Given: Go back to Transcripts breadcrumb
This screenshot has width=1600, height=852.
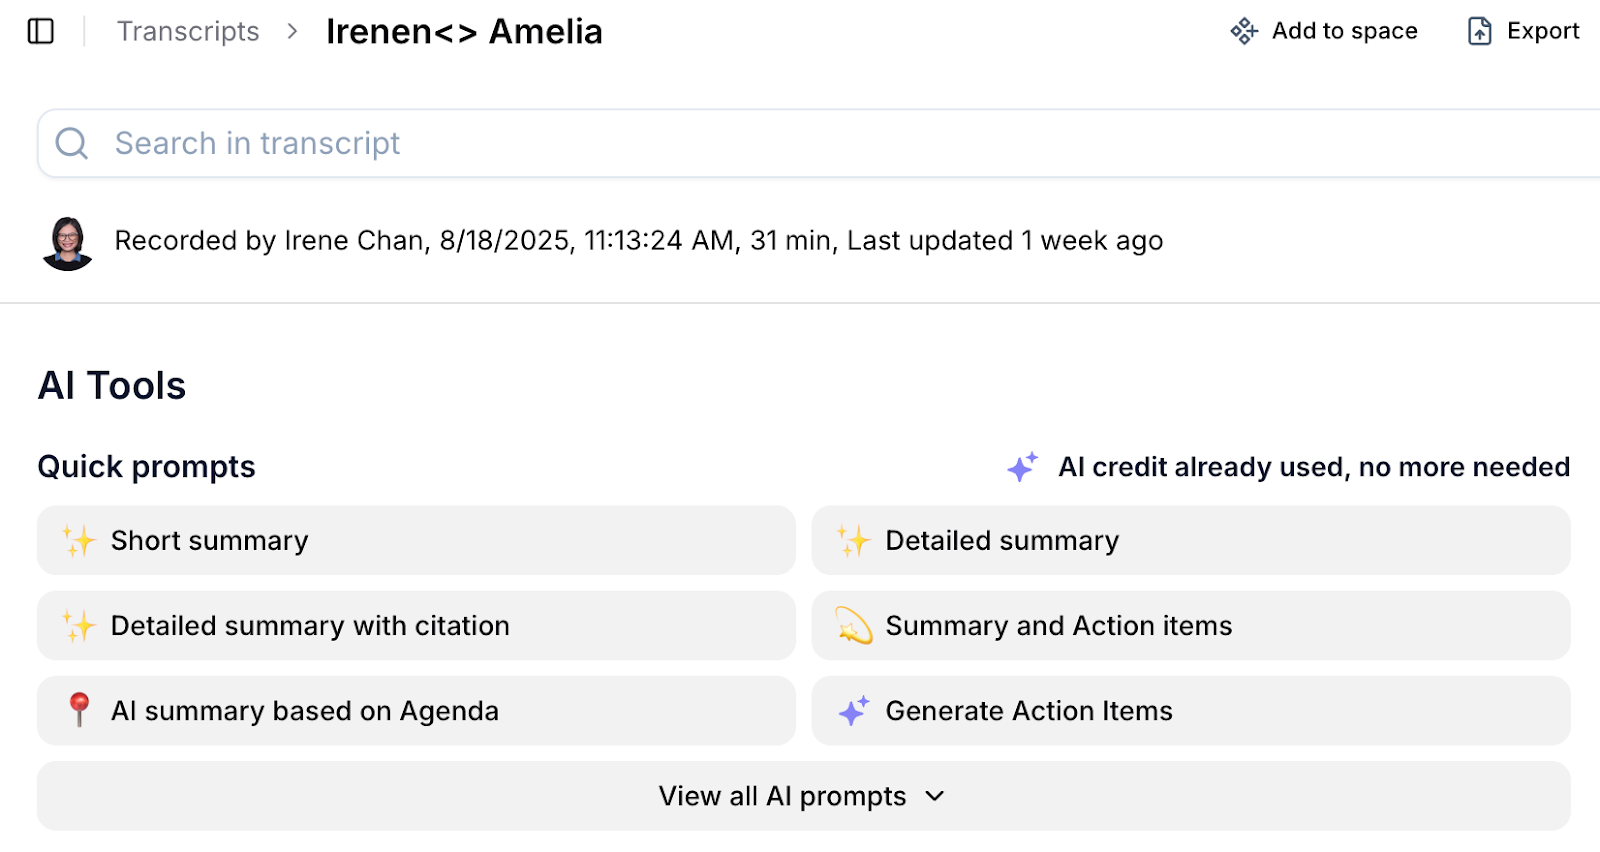Looking at the screenshot, I should (188, 31).
